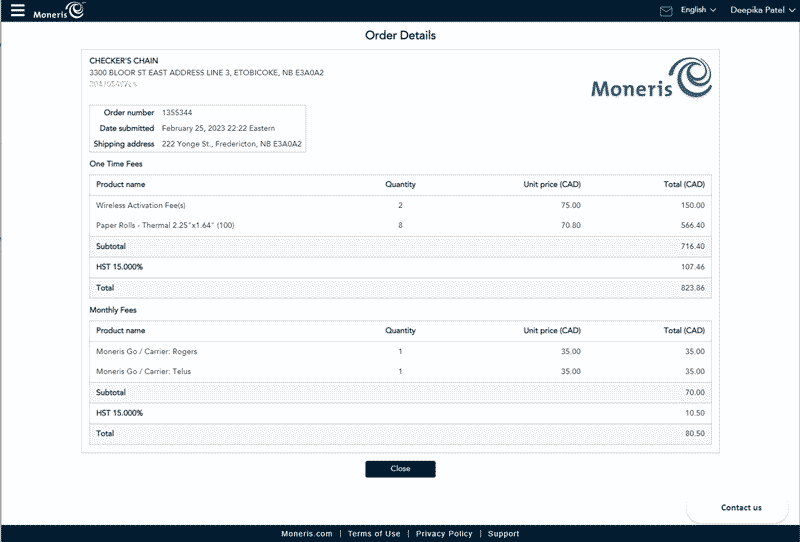Screen dimensions: 800x542
Task: Click the shipping address 222 Yonge St. value
Action: (232, 144)
